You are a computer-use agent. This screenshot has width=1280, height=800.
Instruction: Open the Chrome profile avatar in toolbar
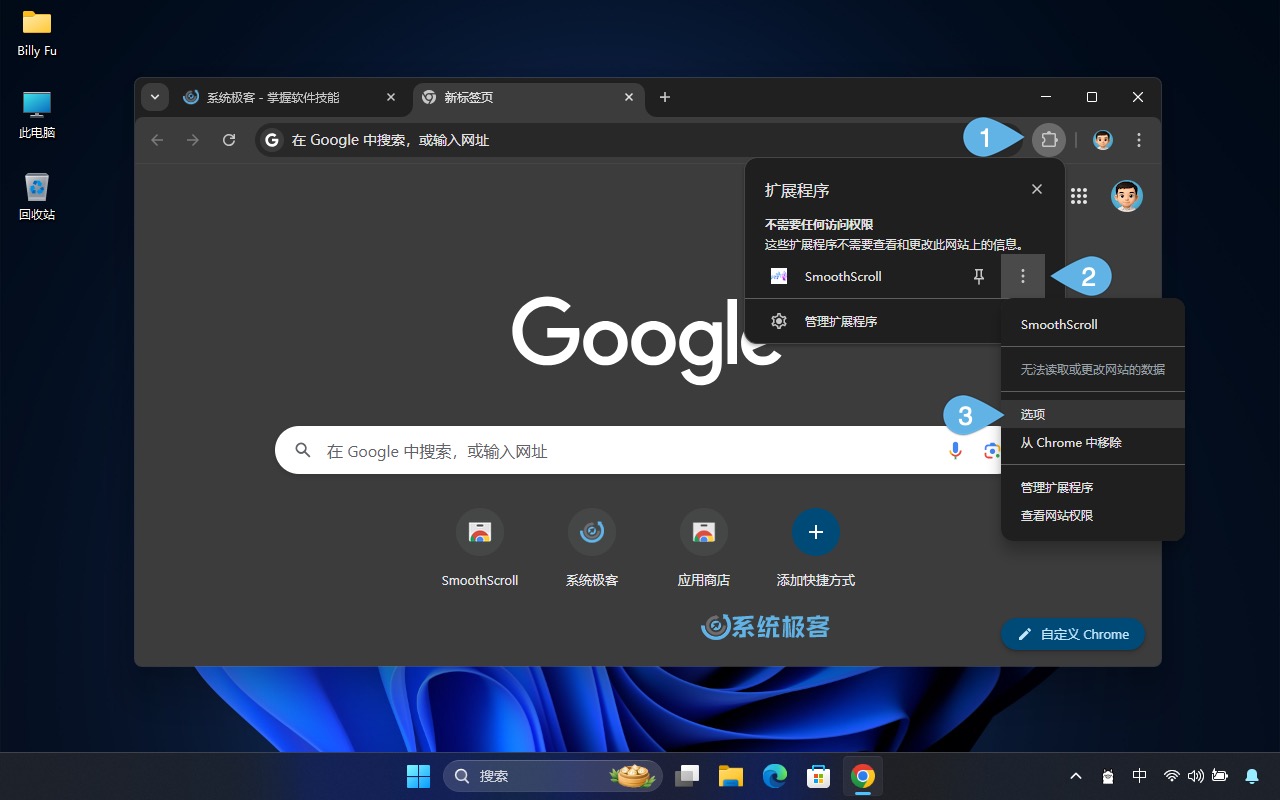[1103, 140]
